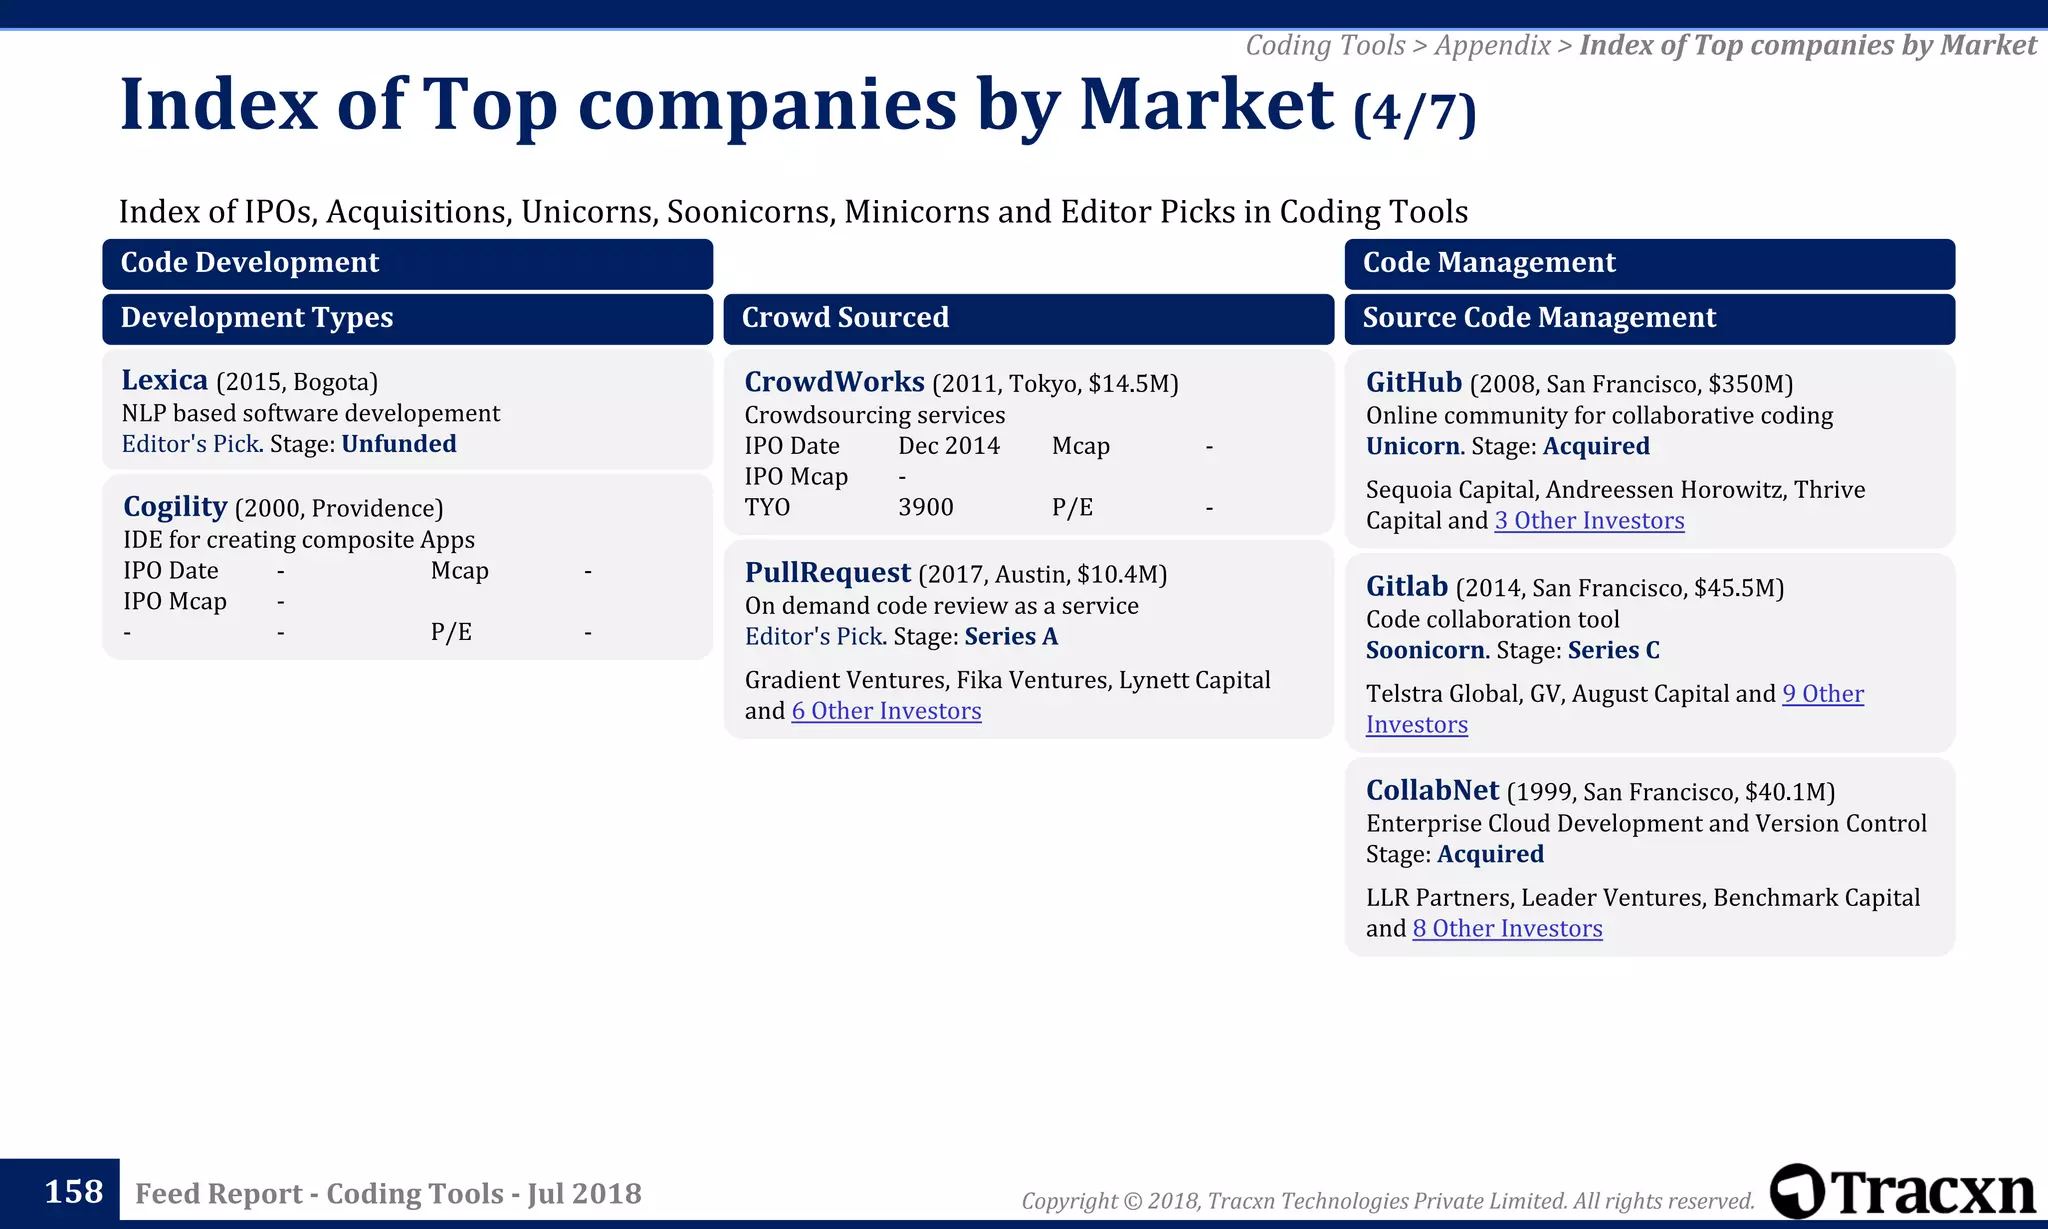Click the page number 158
Viewport: 2048px width, 1229px height.
click(73, 1191)
